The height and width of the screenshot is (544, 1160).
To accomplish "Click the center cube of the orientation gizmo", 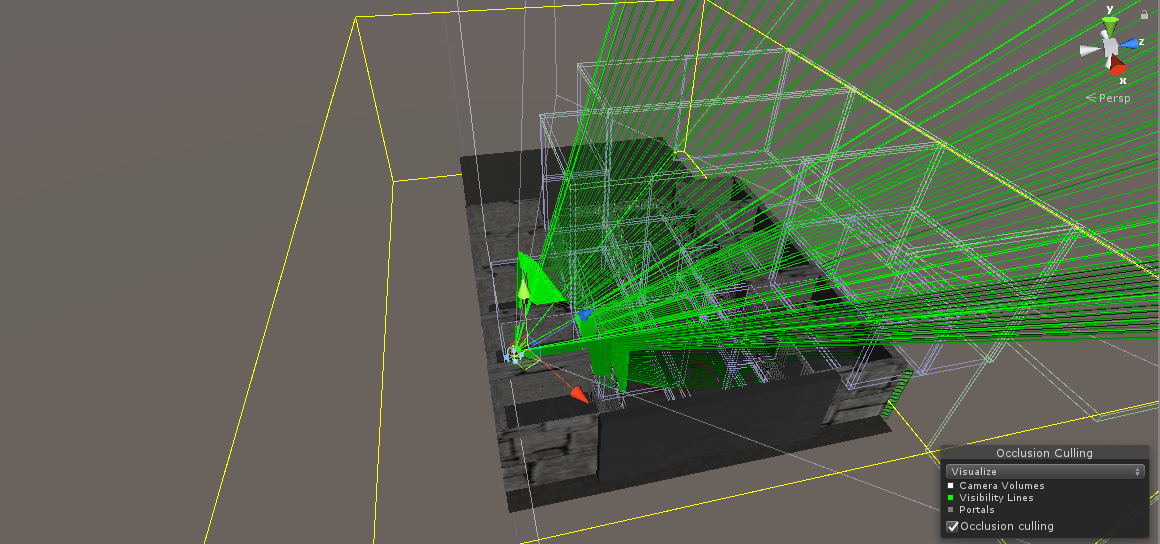I will click(1110, 47).
